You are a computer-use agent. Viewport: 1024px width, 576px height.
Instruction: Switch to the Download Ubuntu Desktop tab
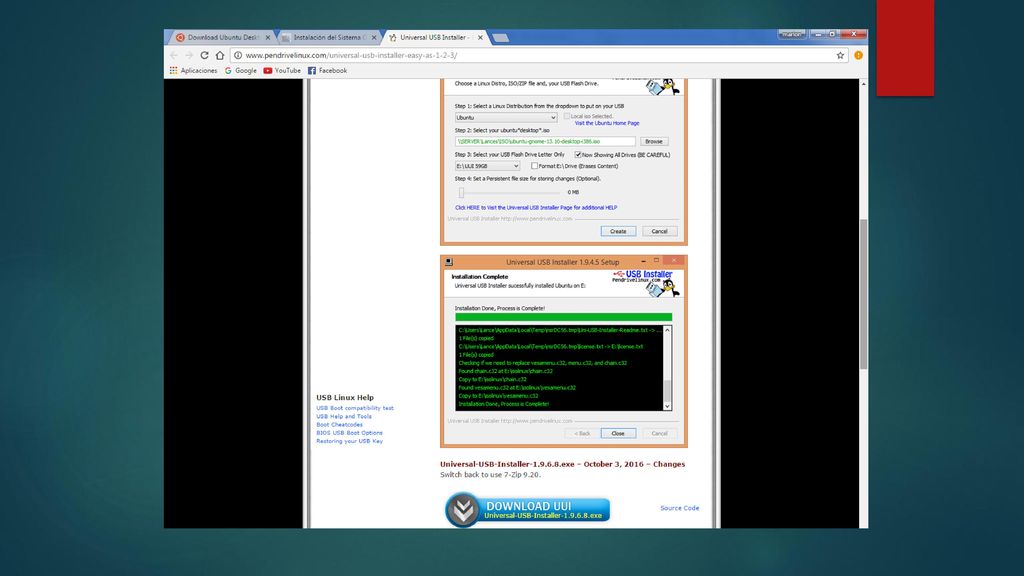click(222, 38)
